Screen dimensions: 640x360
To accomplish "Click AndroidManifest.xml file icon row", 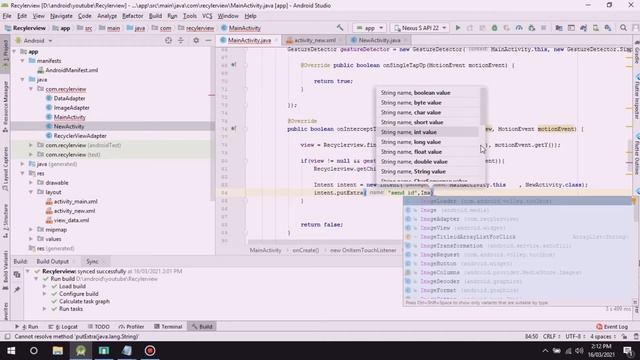I will pos(68,70).
